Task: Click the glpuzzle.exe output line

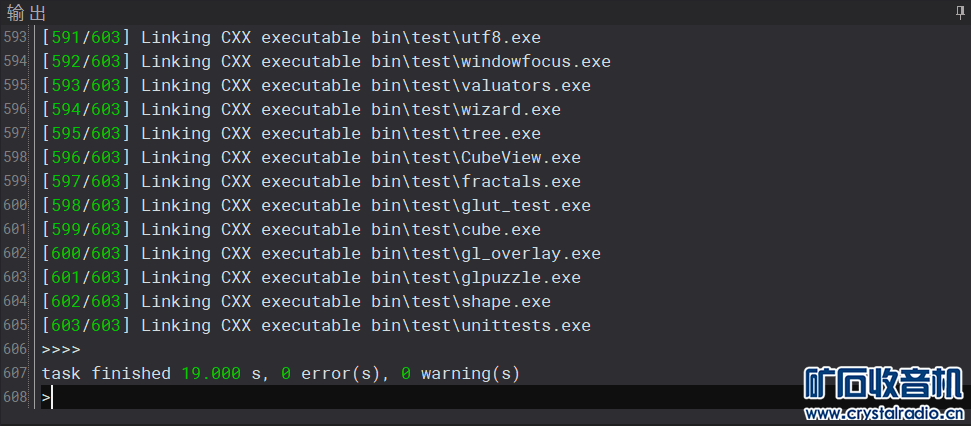Action: click(311, 278)
